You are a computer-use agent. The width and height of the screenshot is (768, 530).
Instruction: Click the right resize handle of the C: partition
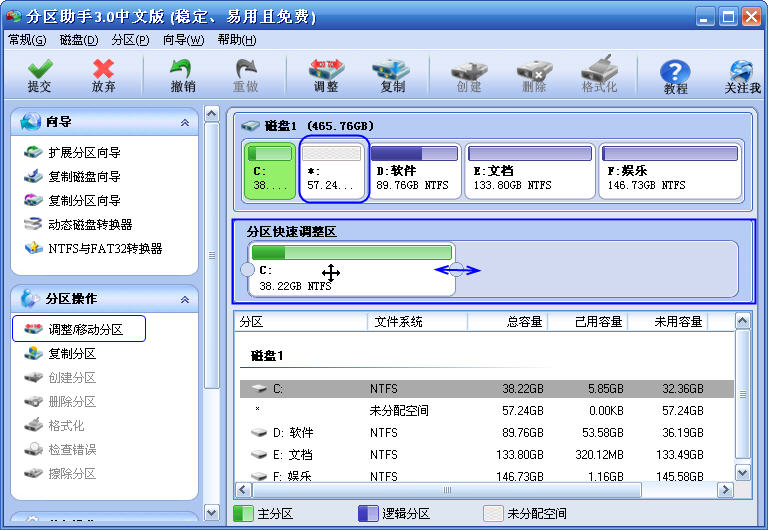[x=455, y=270]
